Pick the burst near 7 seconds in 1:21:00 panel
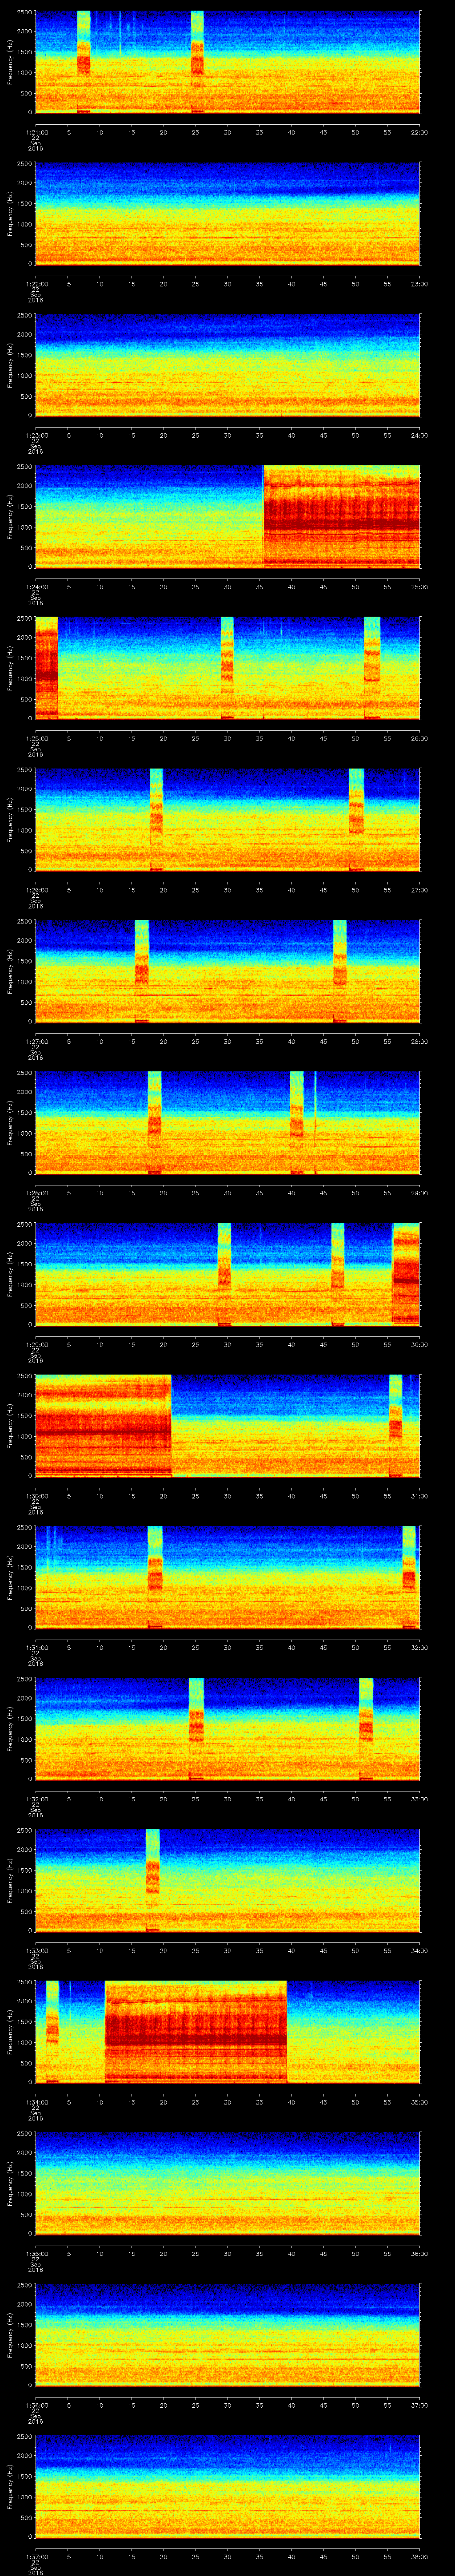Screen dimensions: 455x2576 pos(83,60)
